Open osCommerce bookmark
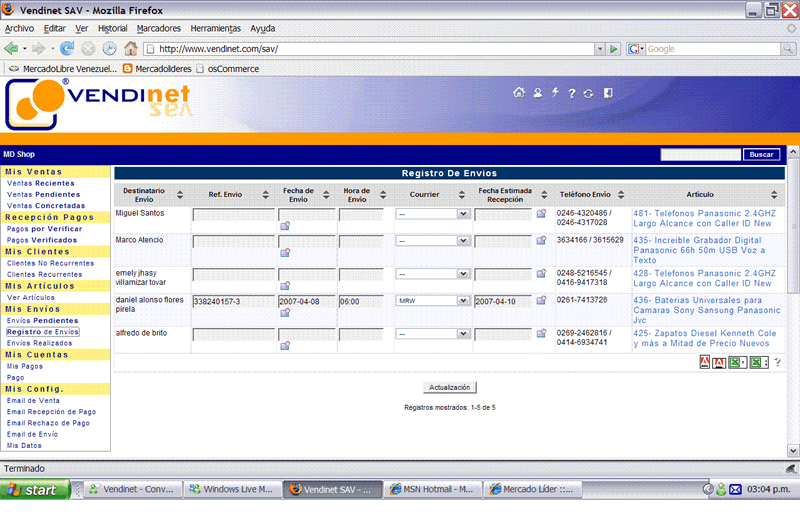Viewport: 800px width, 518px height. (x=228, y=69)
